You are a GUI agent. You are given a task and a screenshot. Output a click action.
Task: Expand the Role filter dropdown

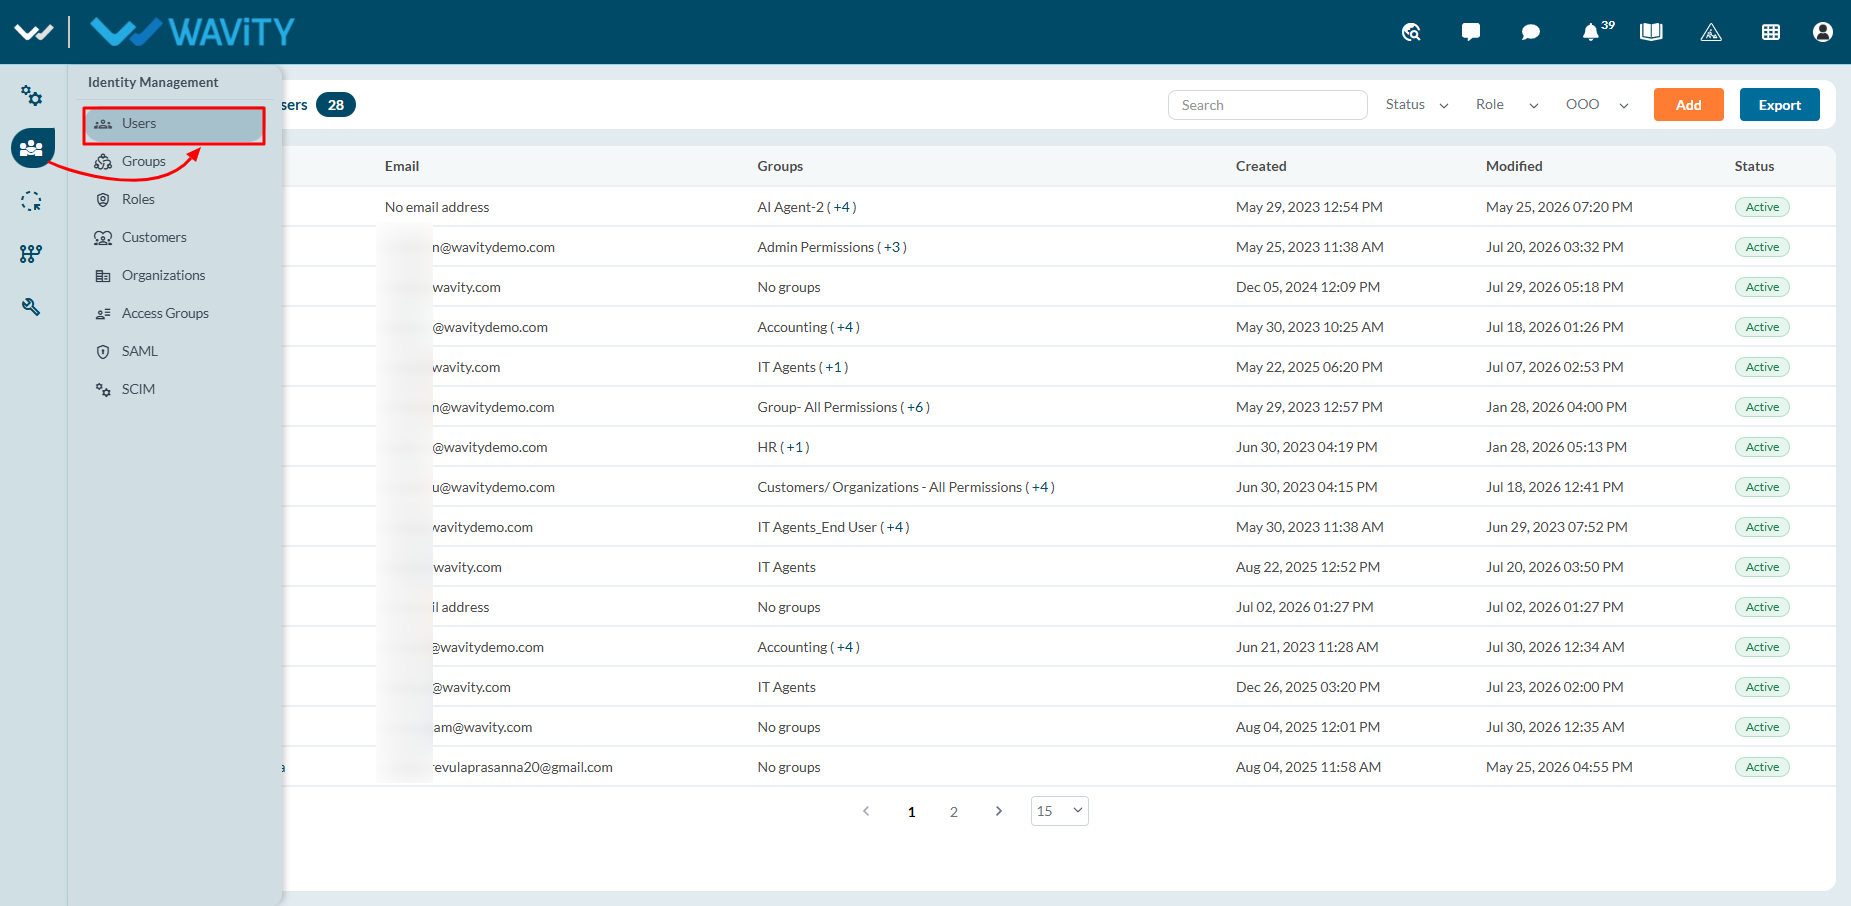[1507, 105]
